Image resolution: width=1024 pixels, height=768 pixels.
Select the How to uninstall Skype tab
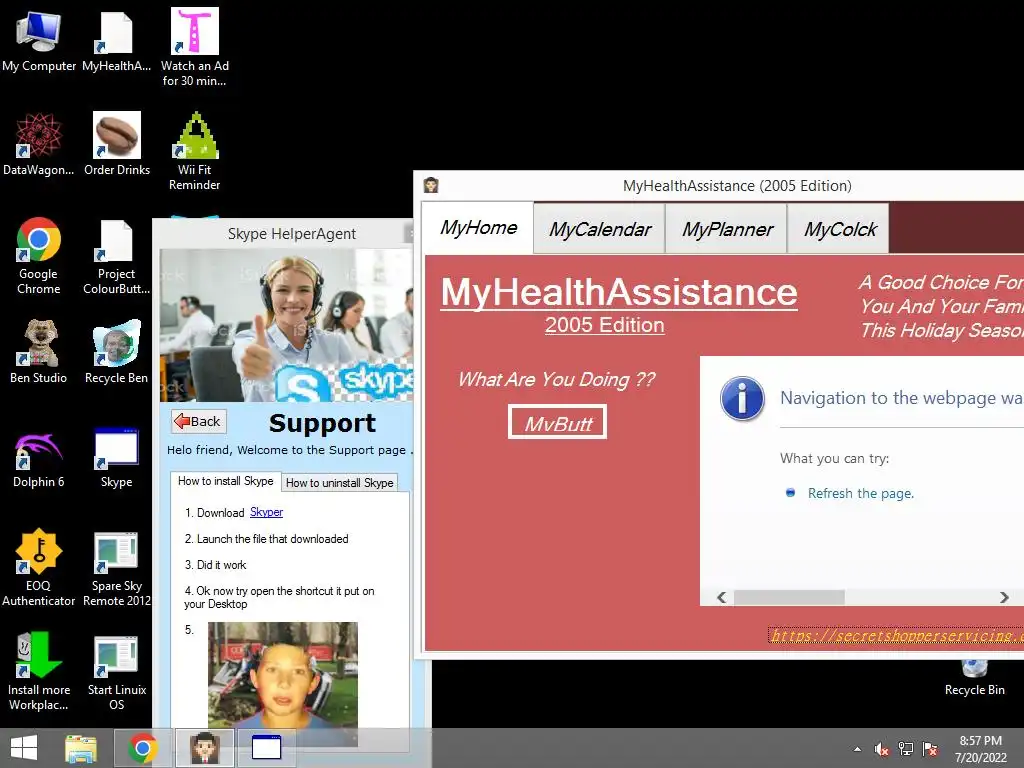(340, 483)
